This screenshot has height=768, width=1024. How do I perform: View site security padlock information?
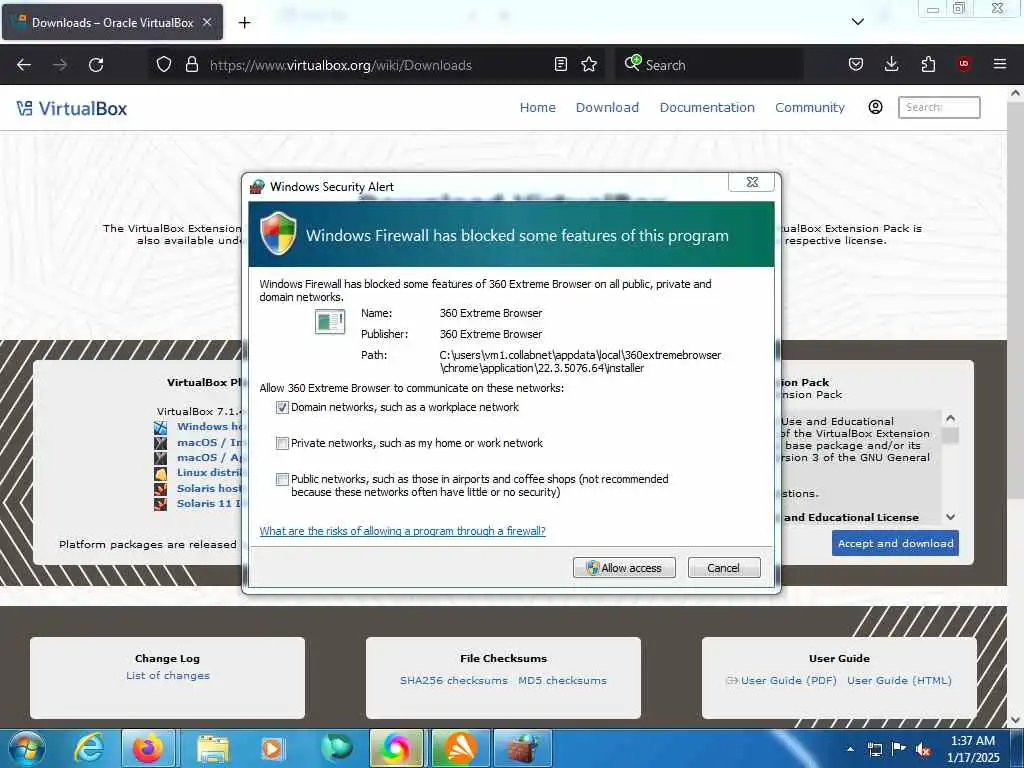pos(191,65)
